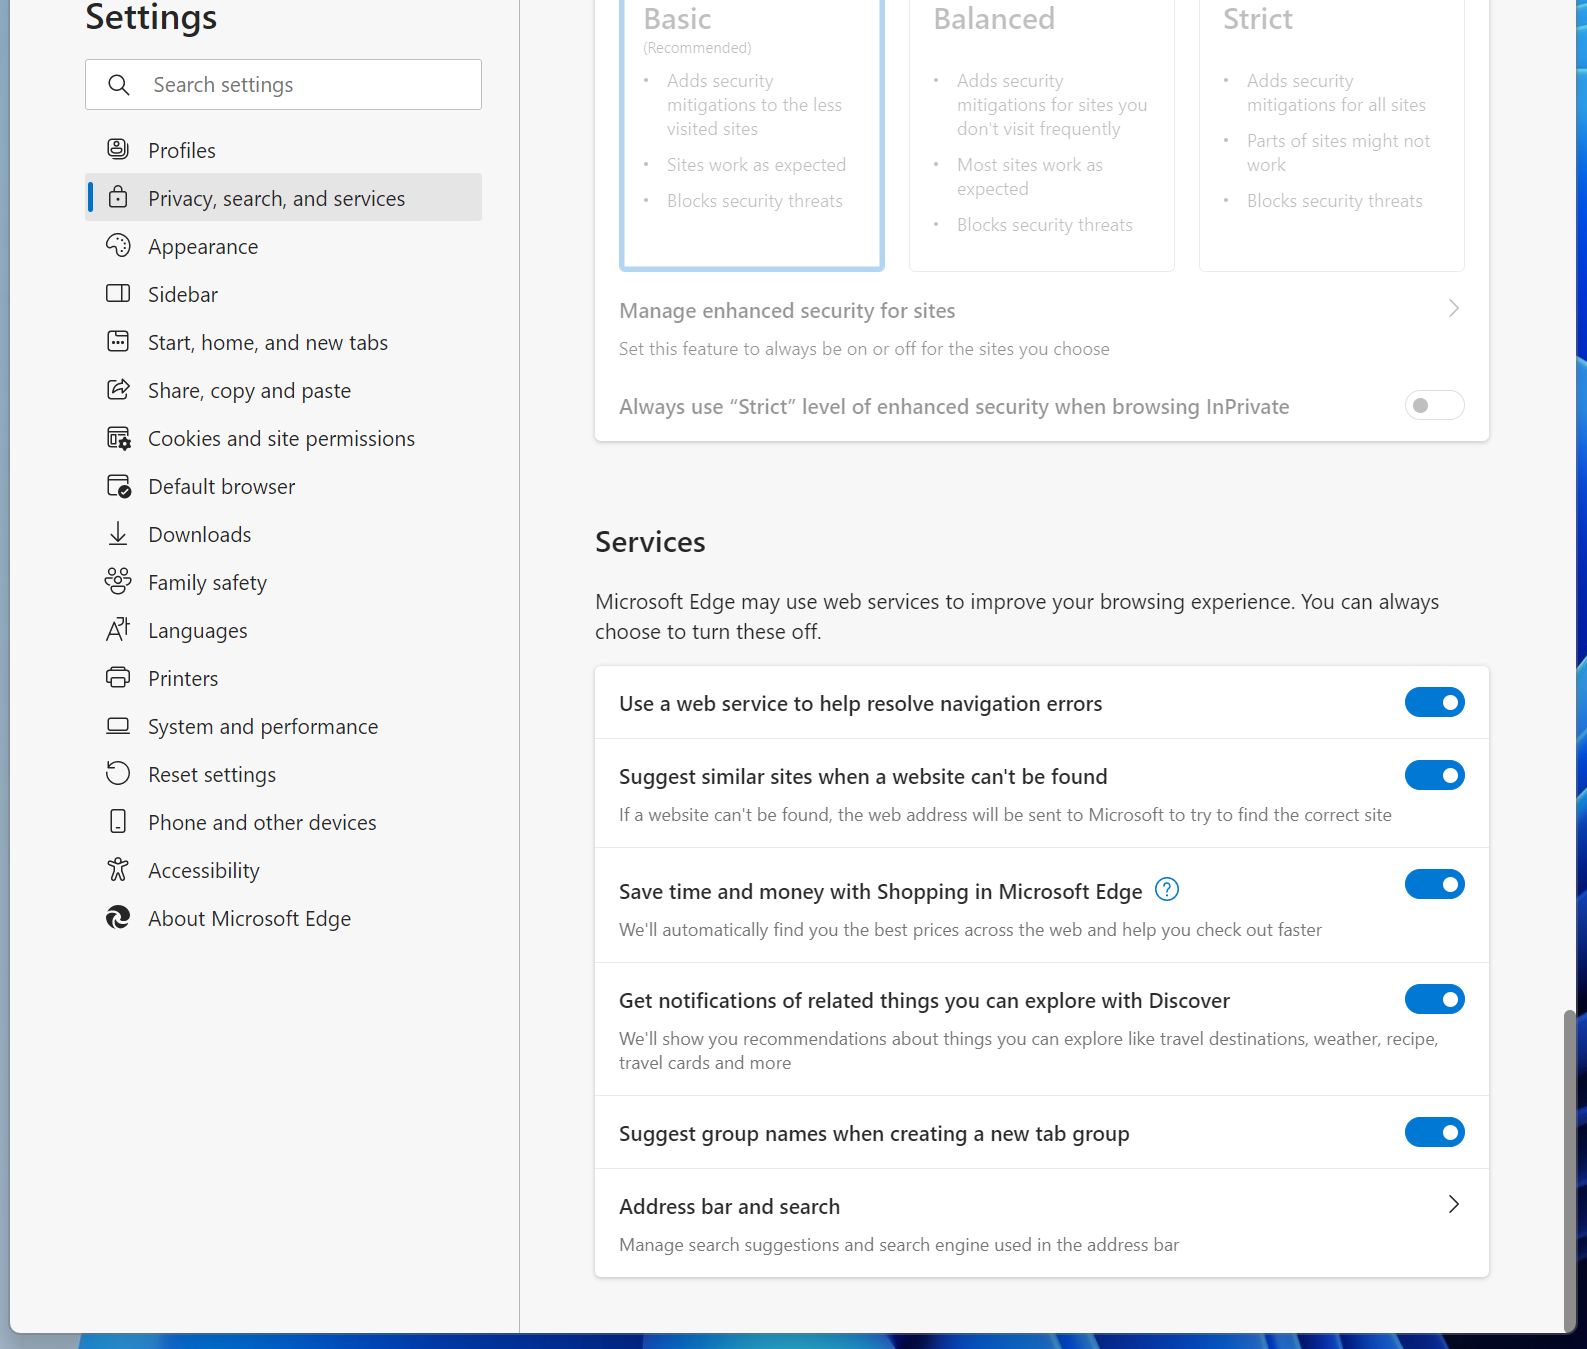Toggle web service for navigation errors

pos(1435,702)
